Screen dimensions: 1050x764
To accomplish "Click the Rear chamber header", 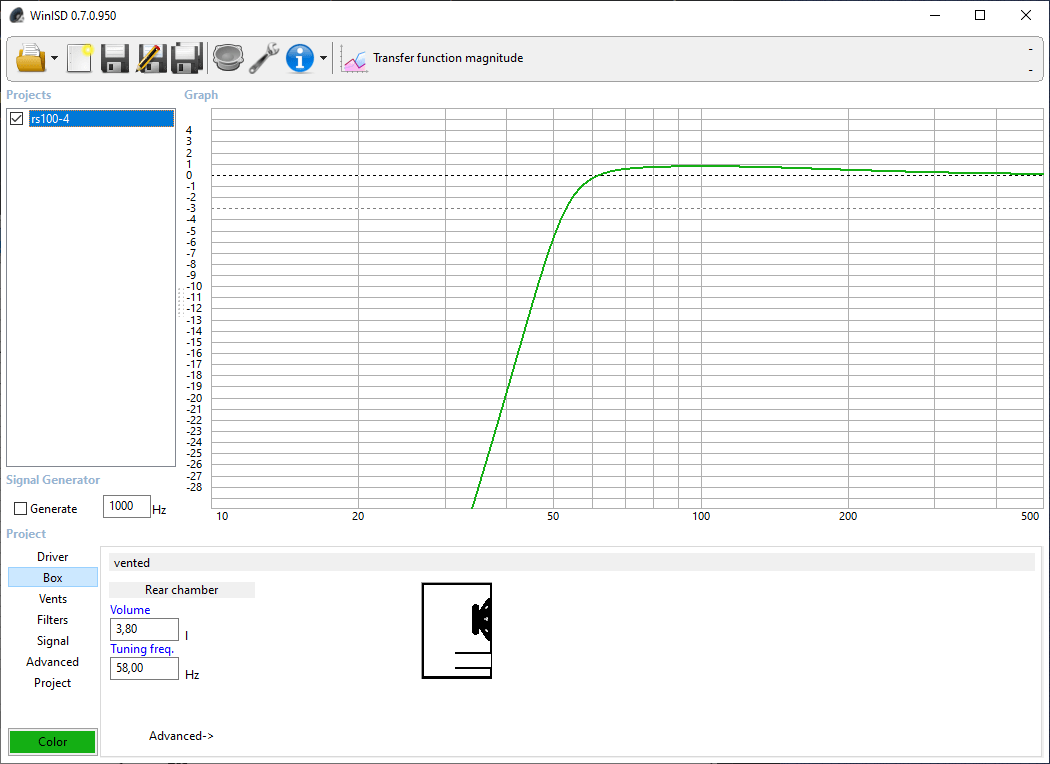I will point(181,590).
